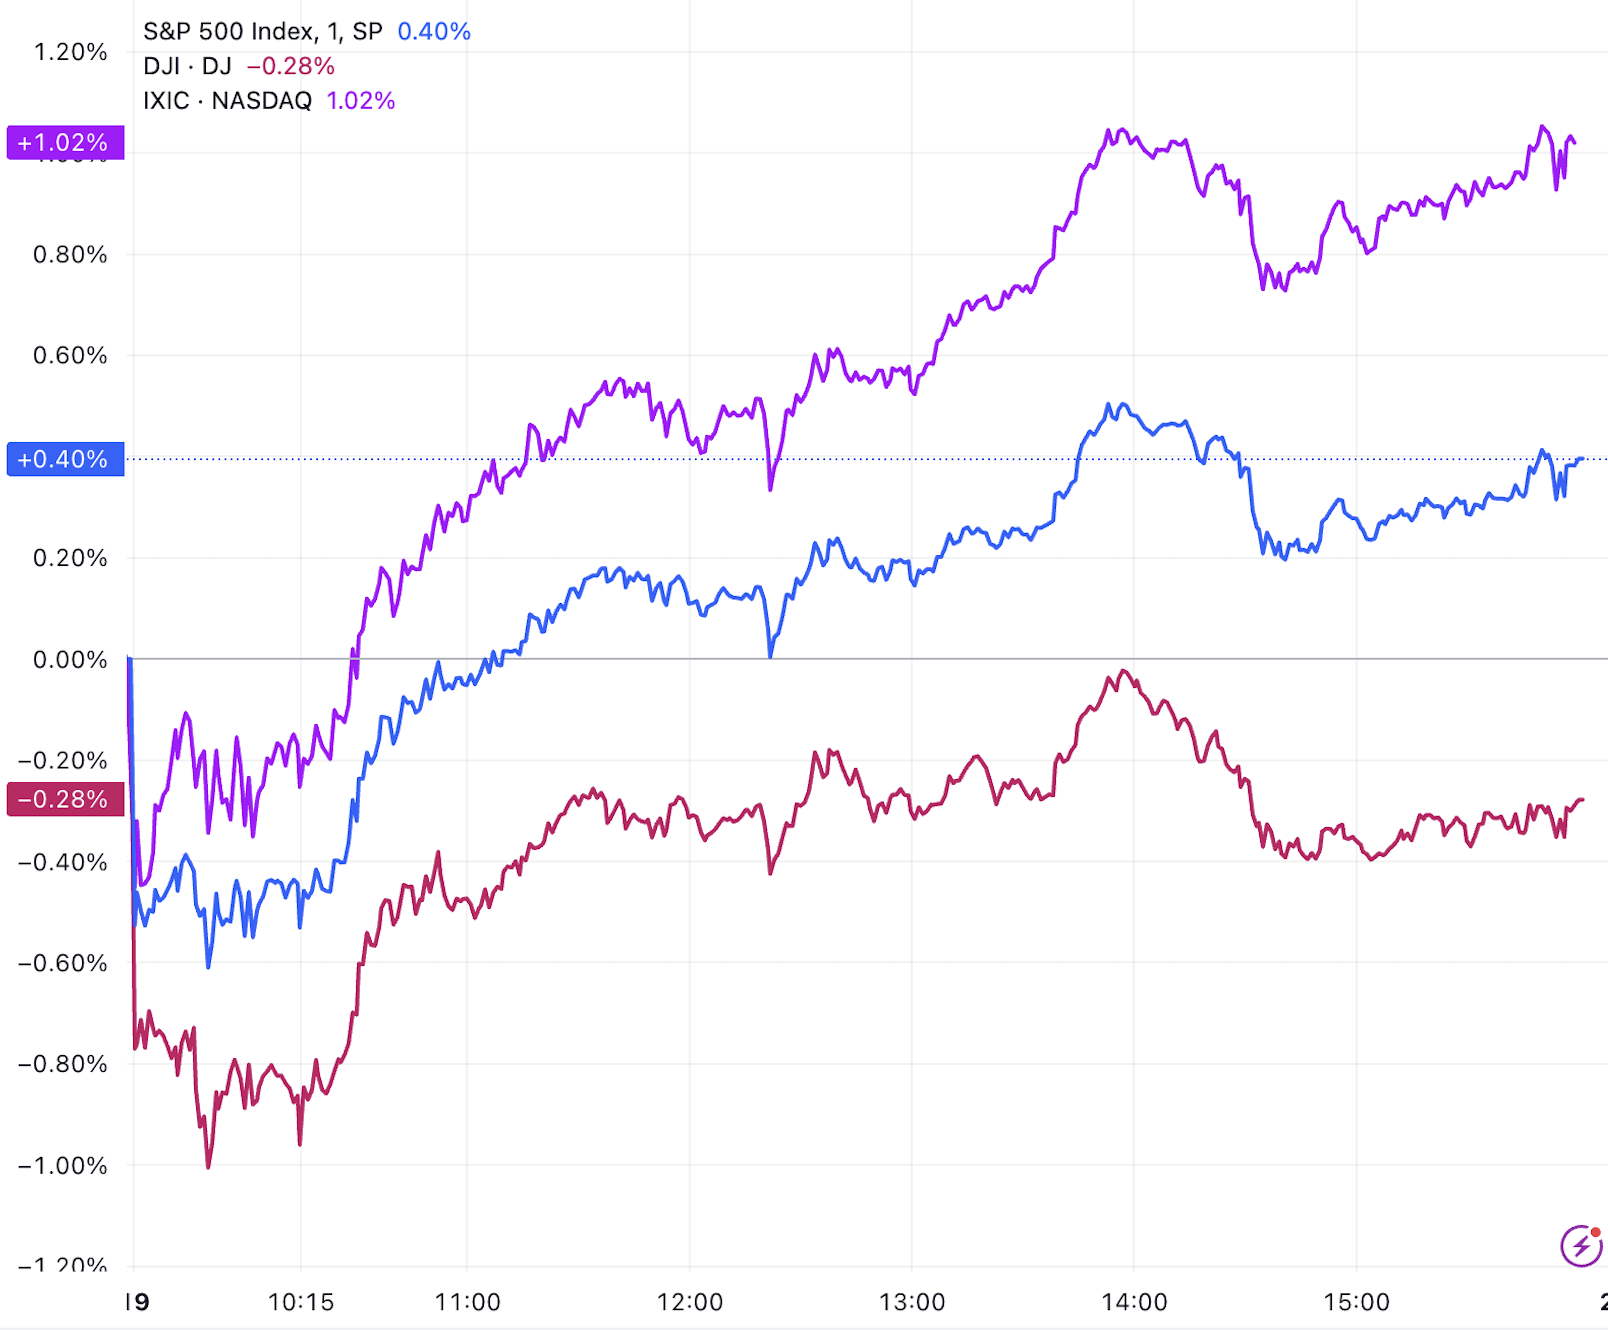Click the 11:00 time axis label
The image size is (1608, 1330).
click(467, 1302)
